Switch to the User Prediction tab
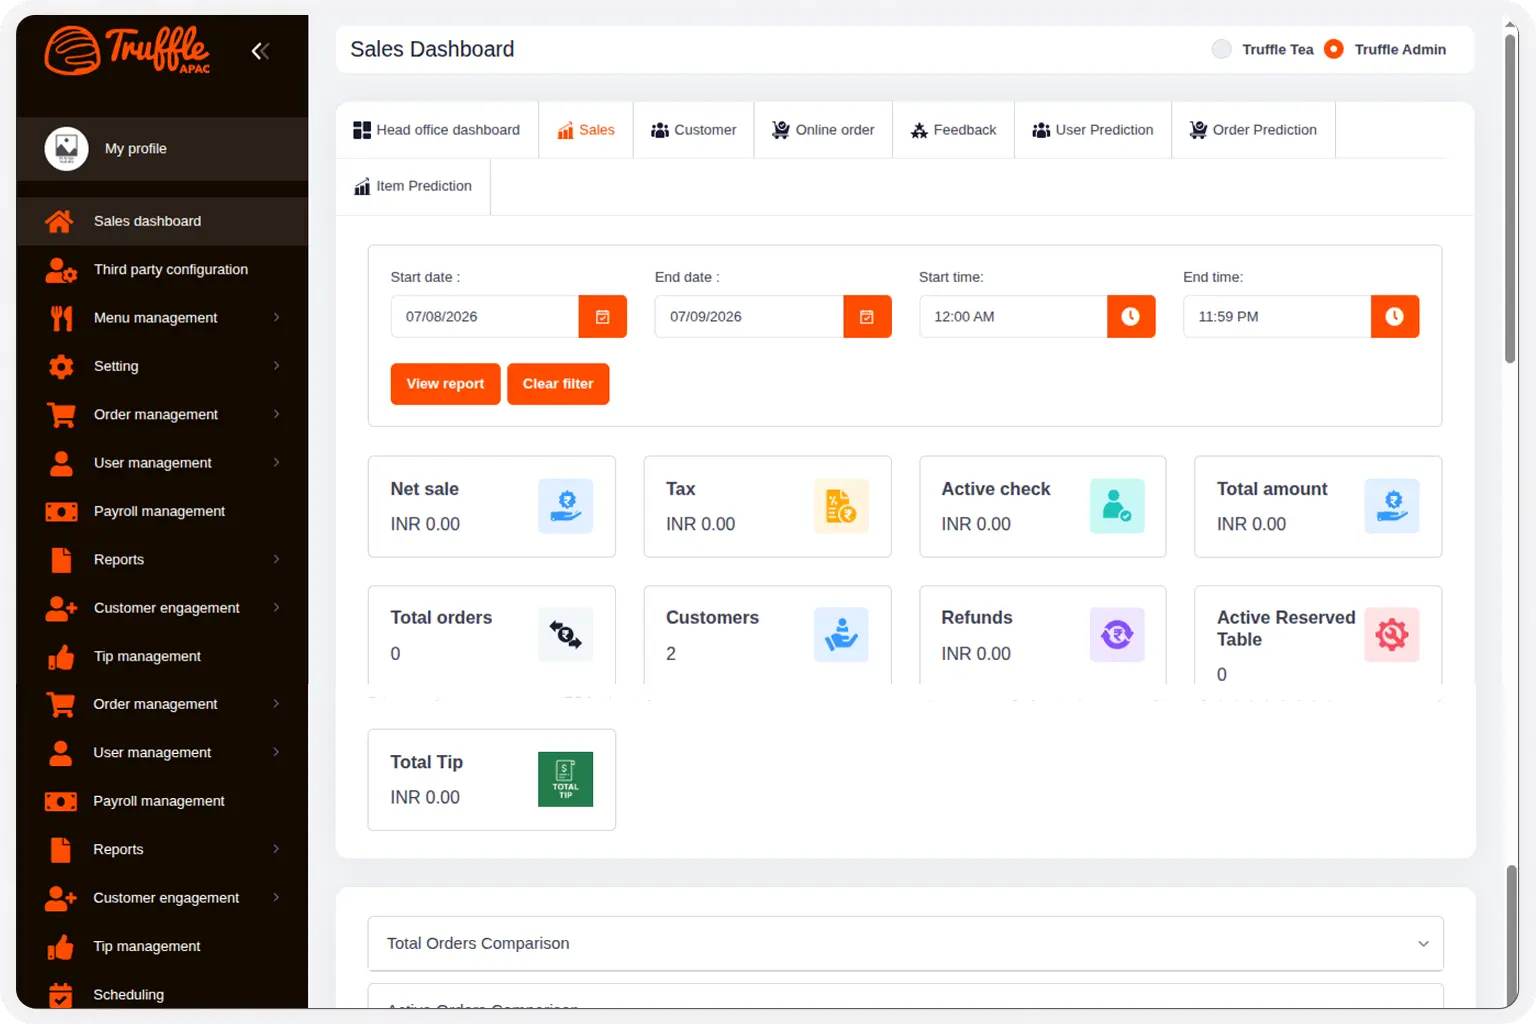The image size is (1536, 1024). pyautogui.click(x=1093, y=130)
